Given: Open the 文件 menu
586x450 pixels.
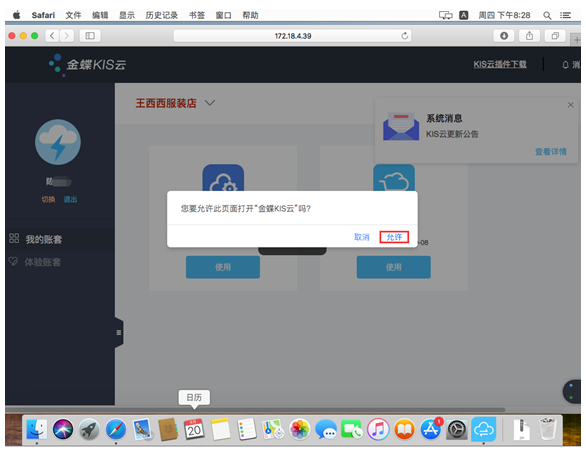Looking at the screenshot, I should 73,15.
